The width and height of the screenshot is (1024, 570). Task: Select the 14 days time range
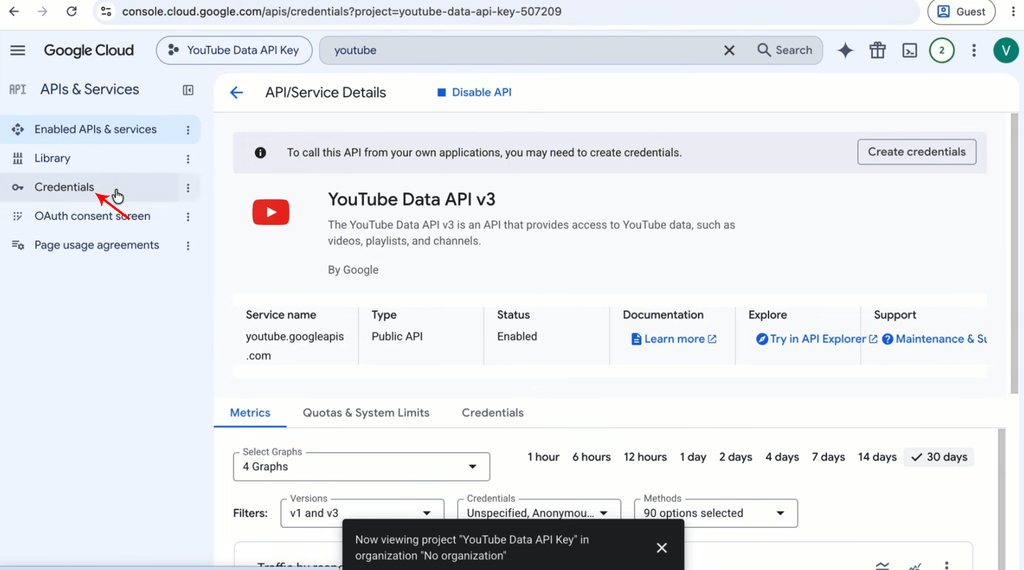tap(877, 457)
